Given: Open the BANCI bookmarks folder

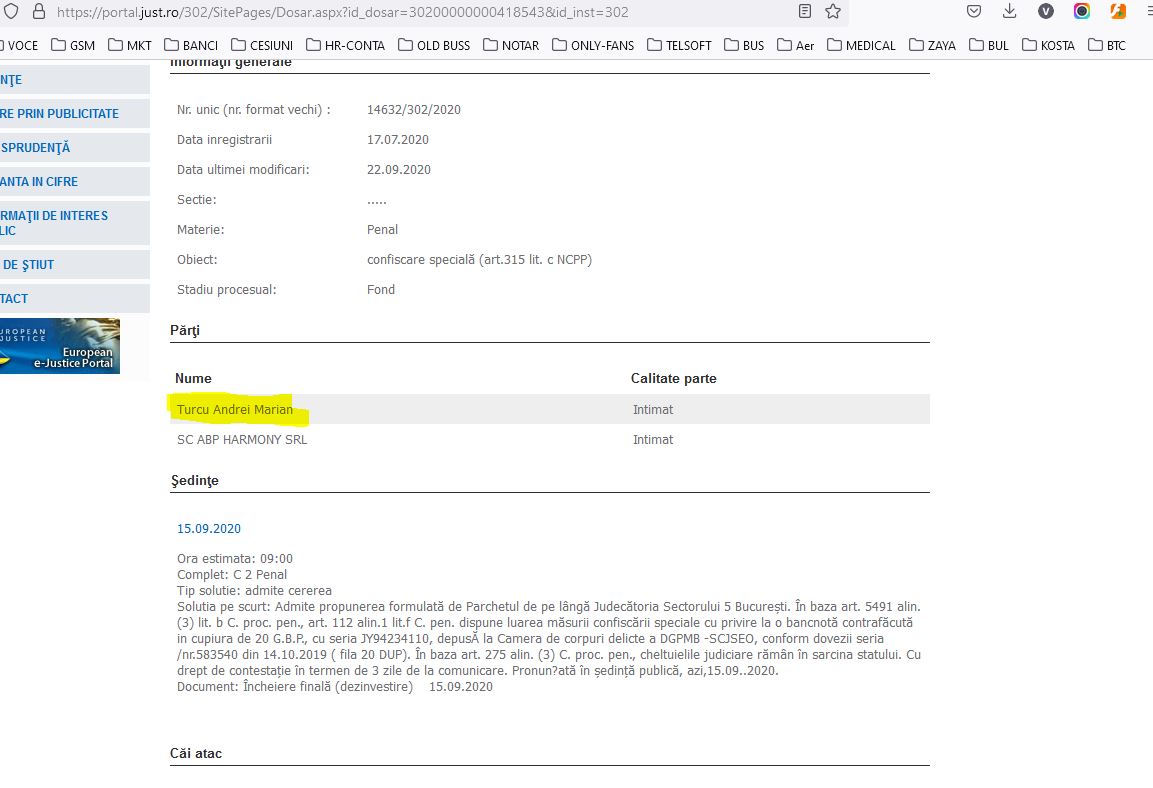Looking at the screenshot, I should (x=191, y=45).
